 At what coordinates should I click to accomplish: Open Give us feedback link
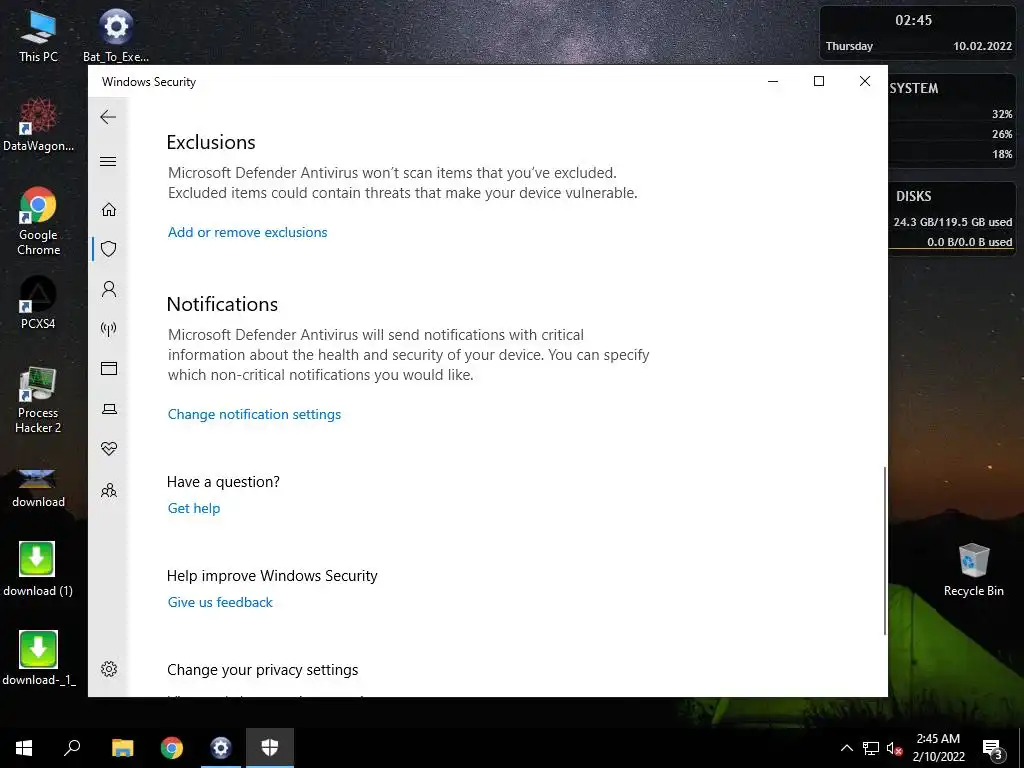(x=220, y=603)
